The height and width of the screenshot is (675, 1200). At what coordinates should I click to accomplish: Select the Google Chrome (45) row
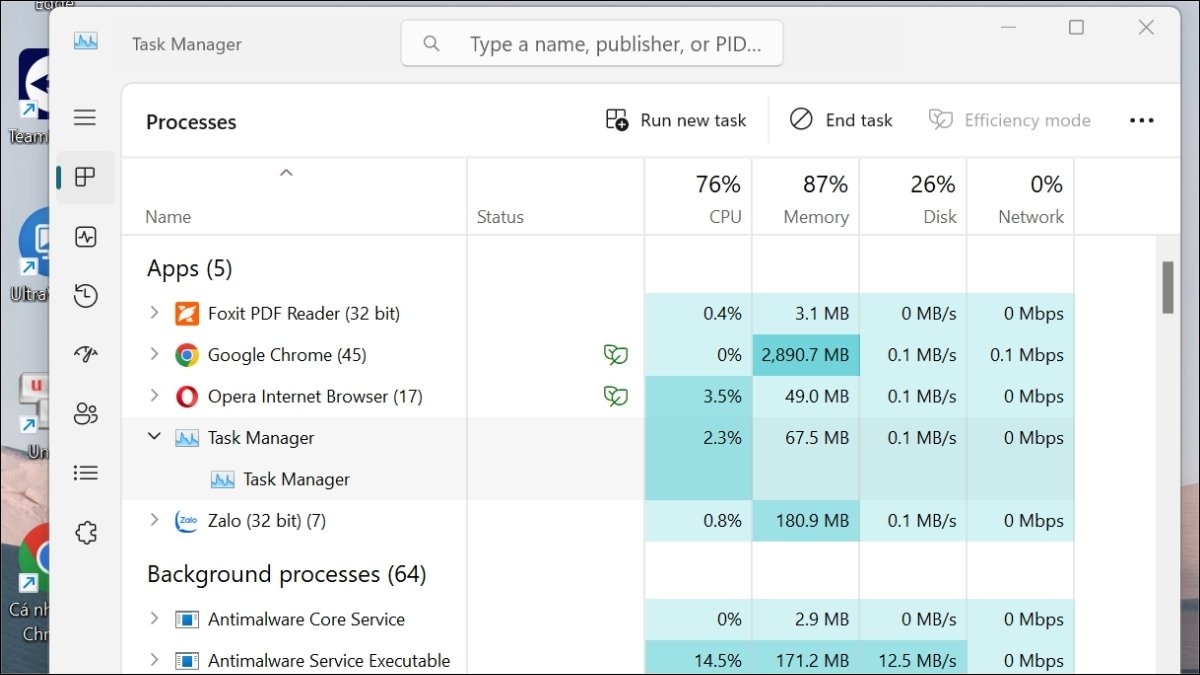(x=598, y=355)
